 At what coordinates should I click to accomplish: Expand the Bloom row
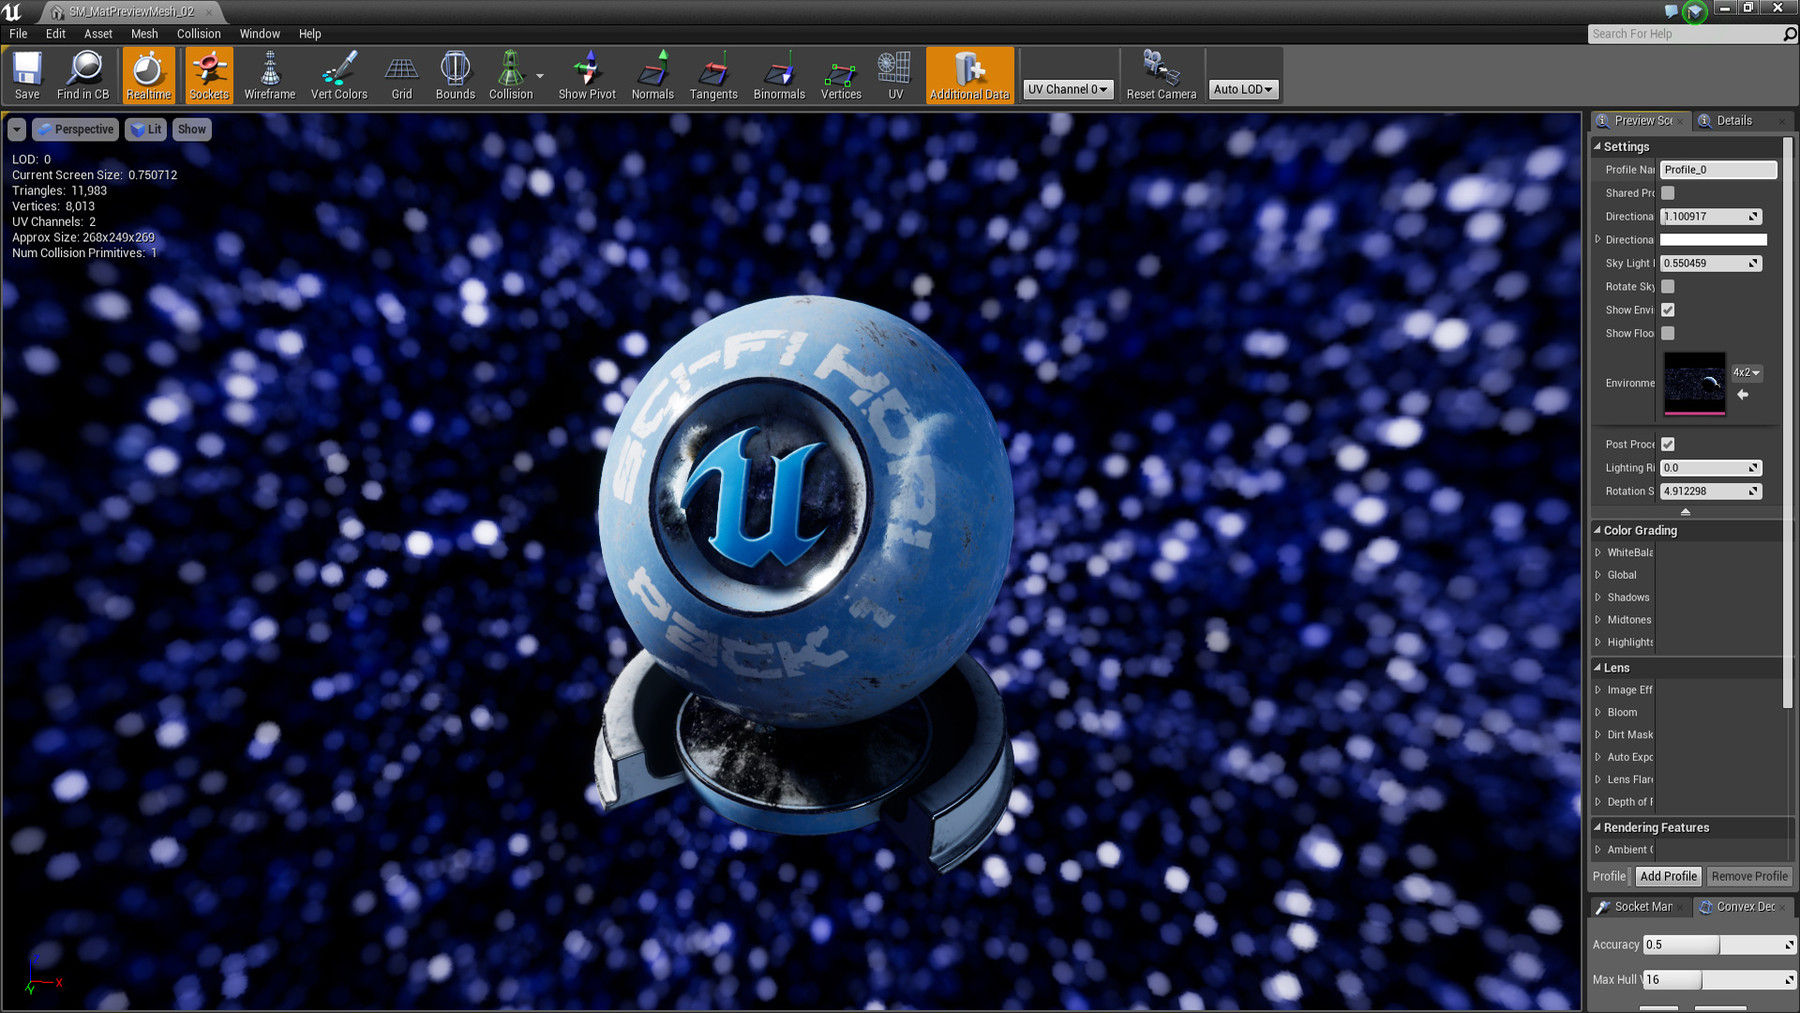(x=1598, y=712)
